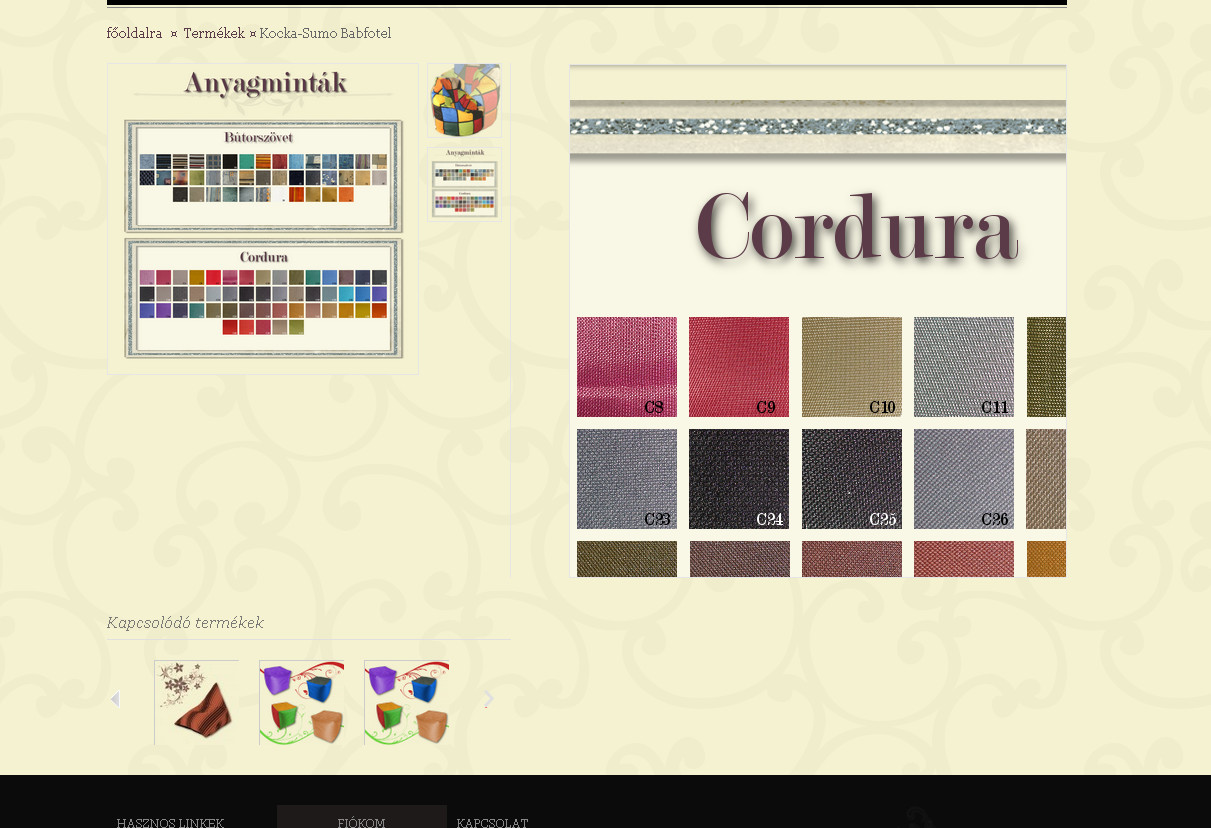Show previous related products with left arrow
This screenshot has height=828, width=1211.
[115, 699]
